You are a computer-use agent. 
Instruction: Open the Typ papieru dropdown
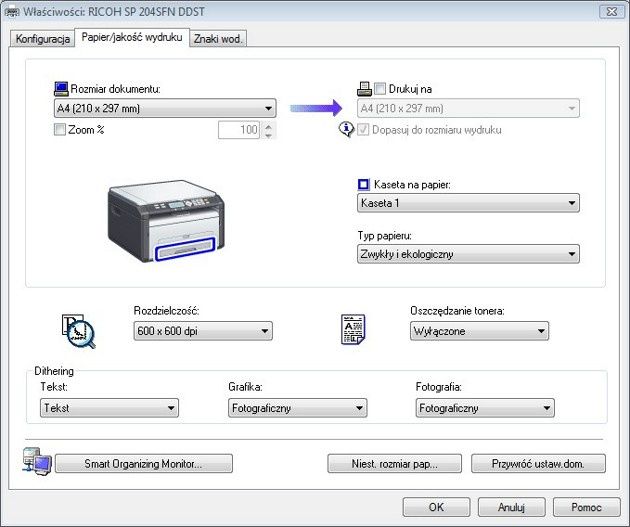click(468, 254)
